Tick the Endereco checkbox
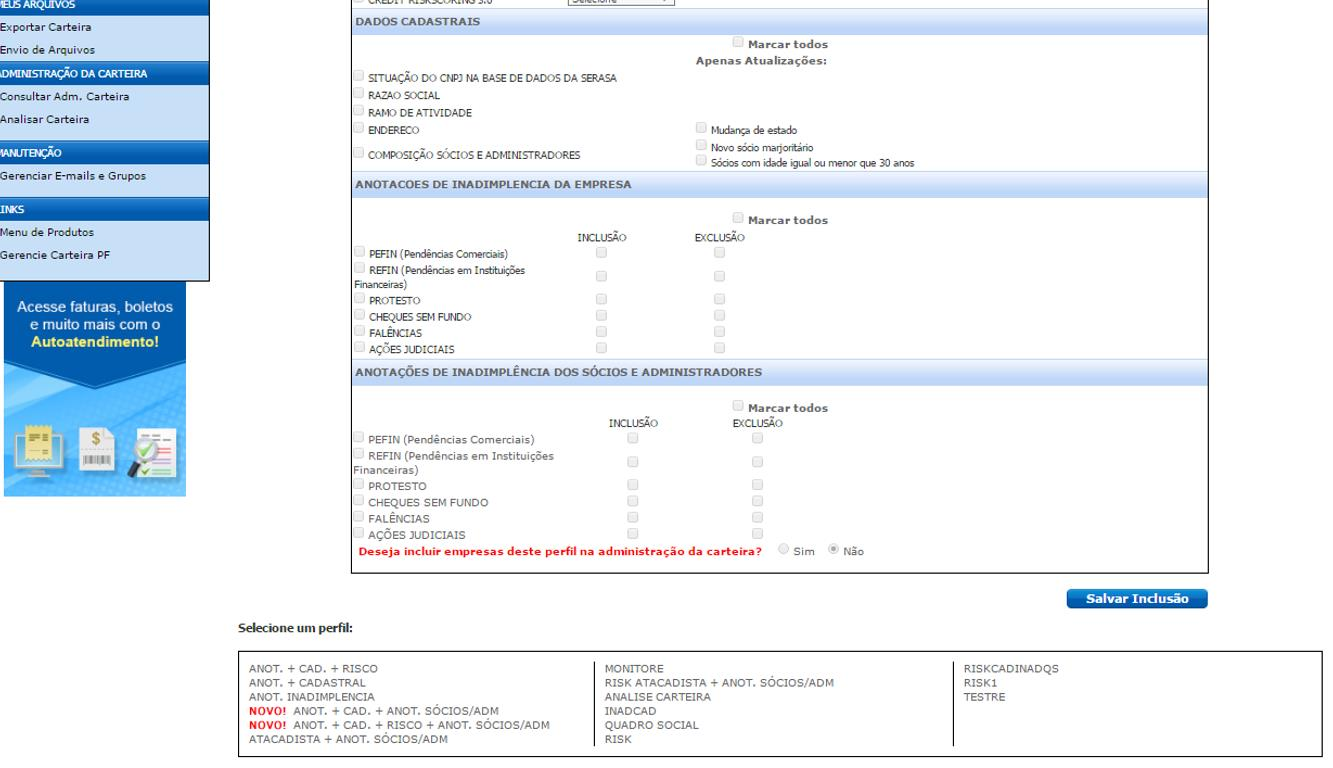This screenshot has height=768, width=1333. point(360,129)
